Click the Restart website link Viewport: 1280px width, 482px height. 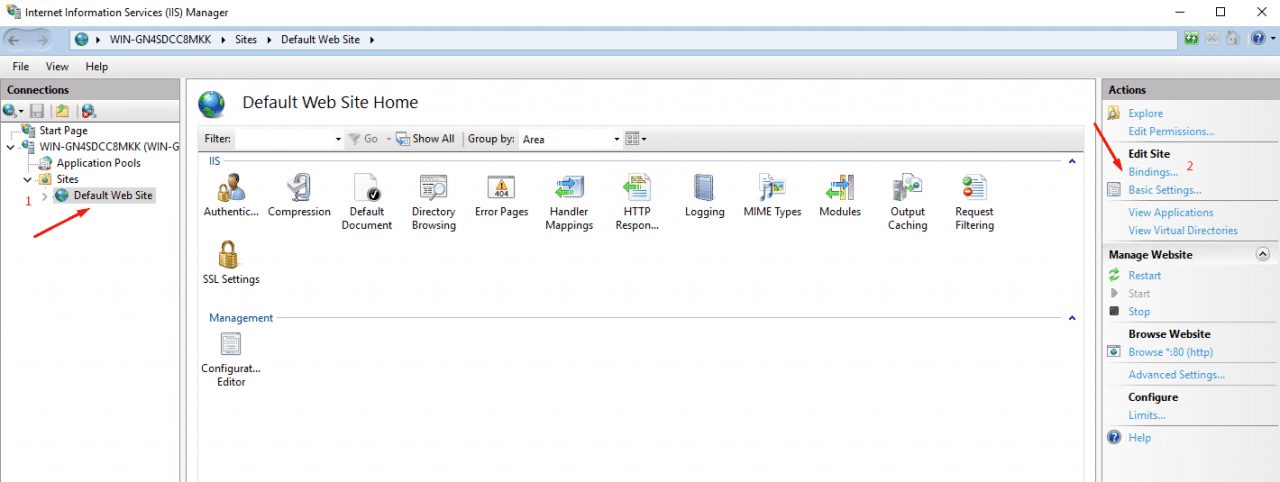click(x=1145, y=275)
